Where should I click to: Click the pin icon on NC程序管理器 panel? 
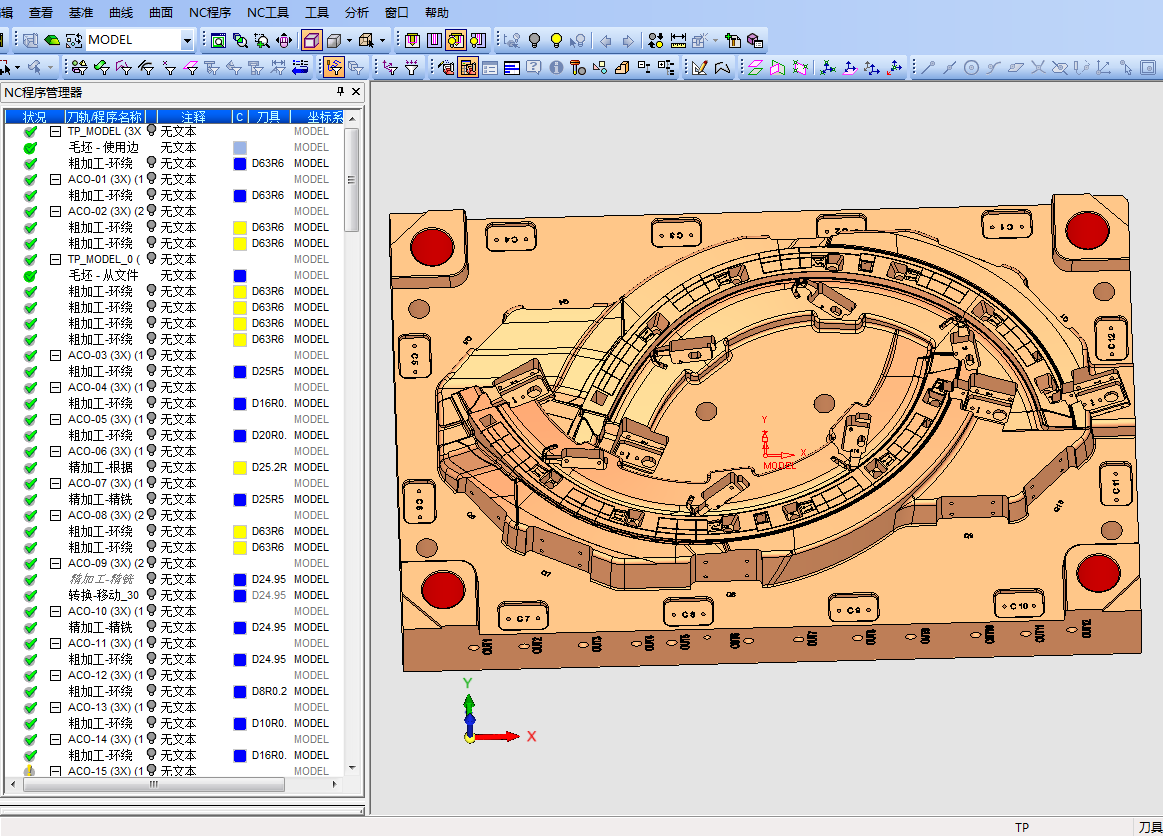(x=339, y=92)
